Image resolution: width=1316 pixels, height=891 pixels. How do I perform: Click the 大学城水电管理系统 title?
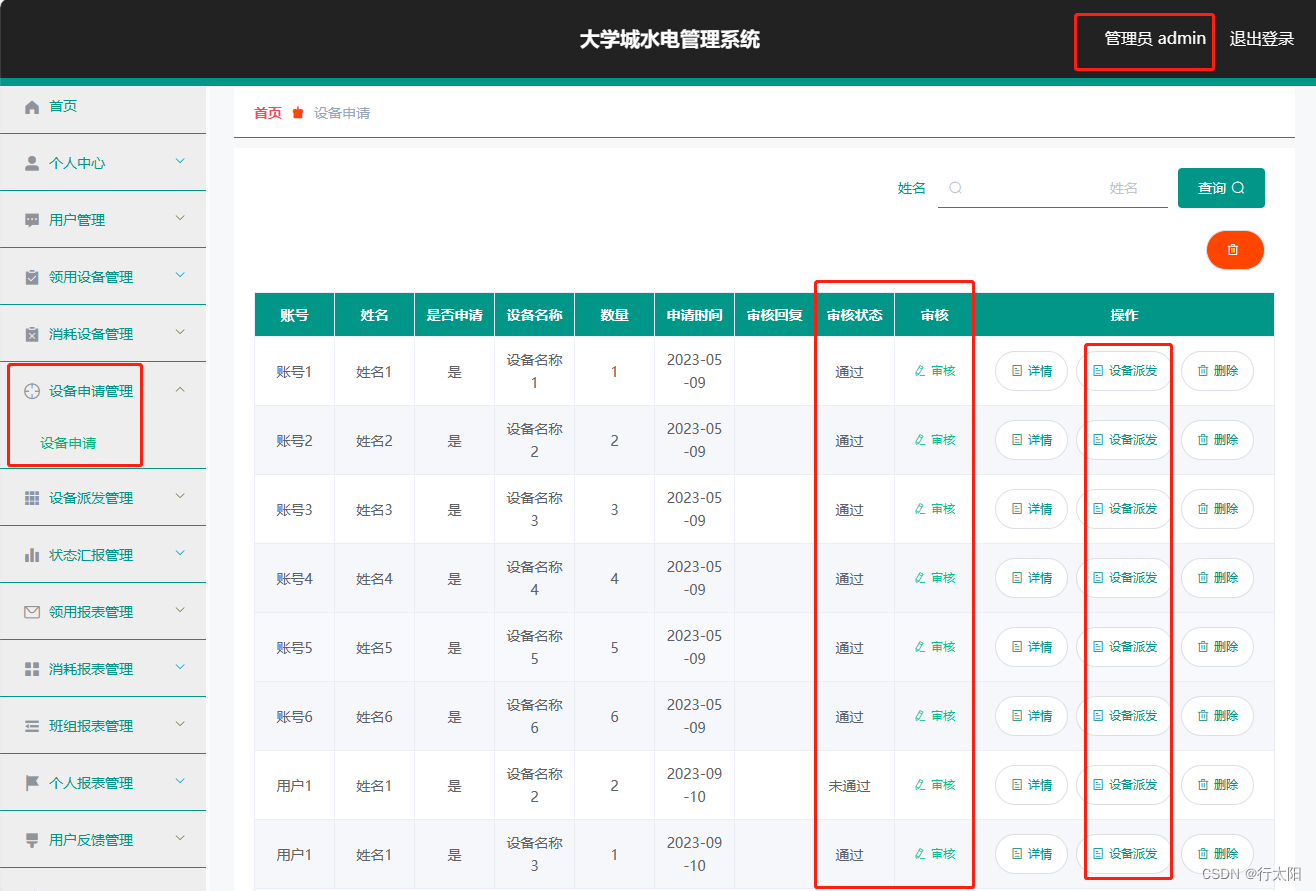point(670,39)
